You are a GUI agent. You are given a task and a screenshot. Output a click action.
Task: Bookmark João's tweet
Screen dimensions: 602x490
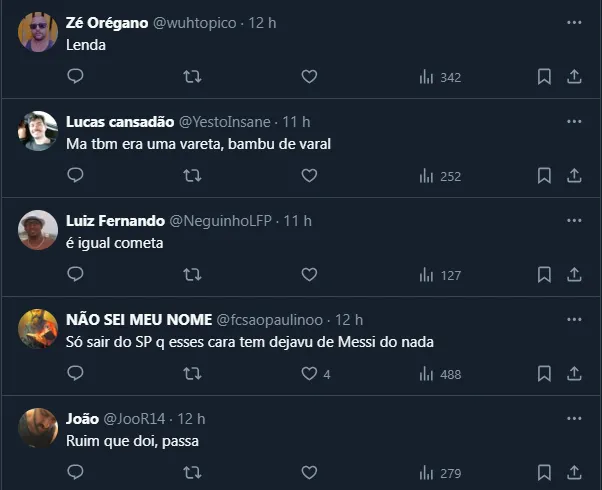click(x=544, y=472)
